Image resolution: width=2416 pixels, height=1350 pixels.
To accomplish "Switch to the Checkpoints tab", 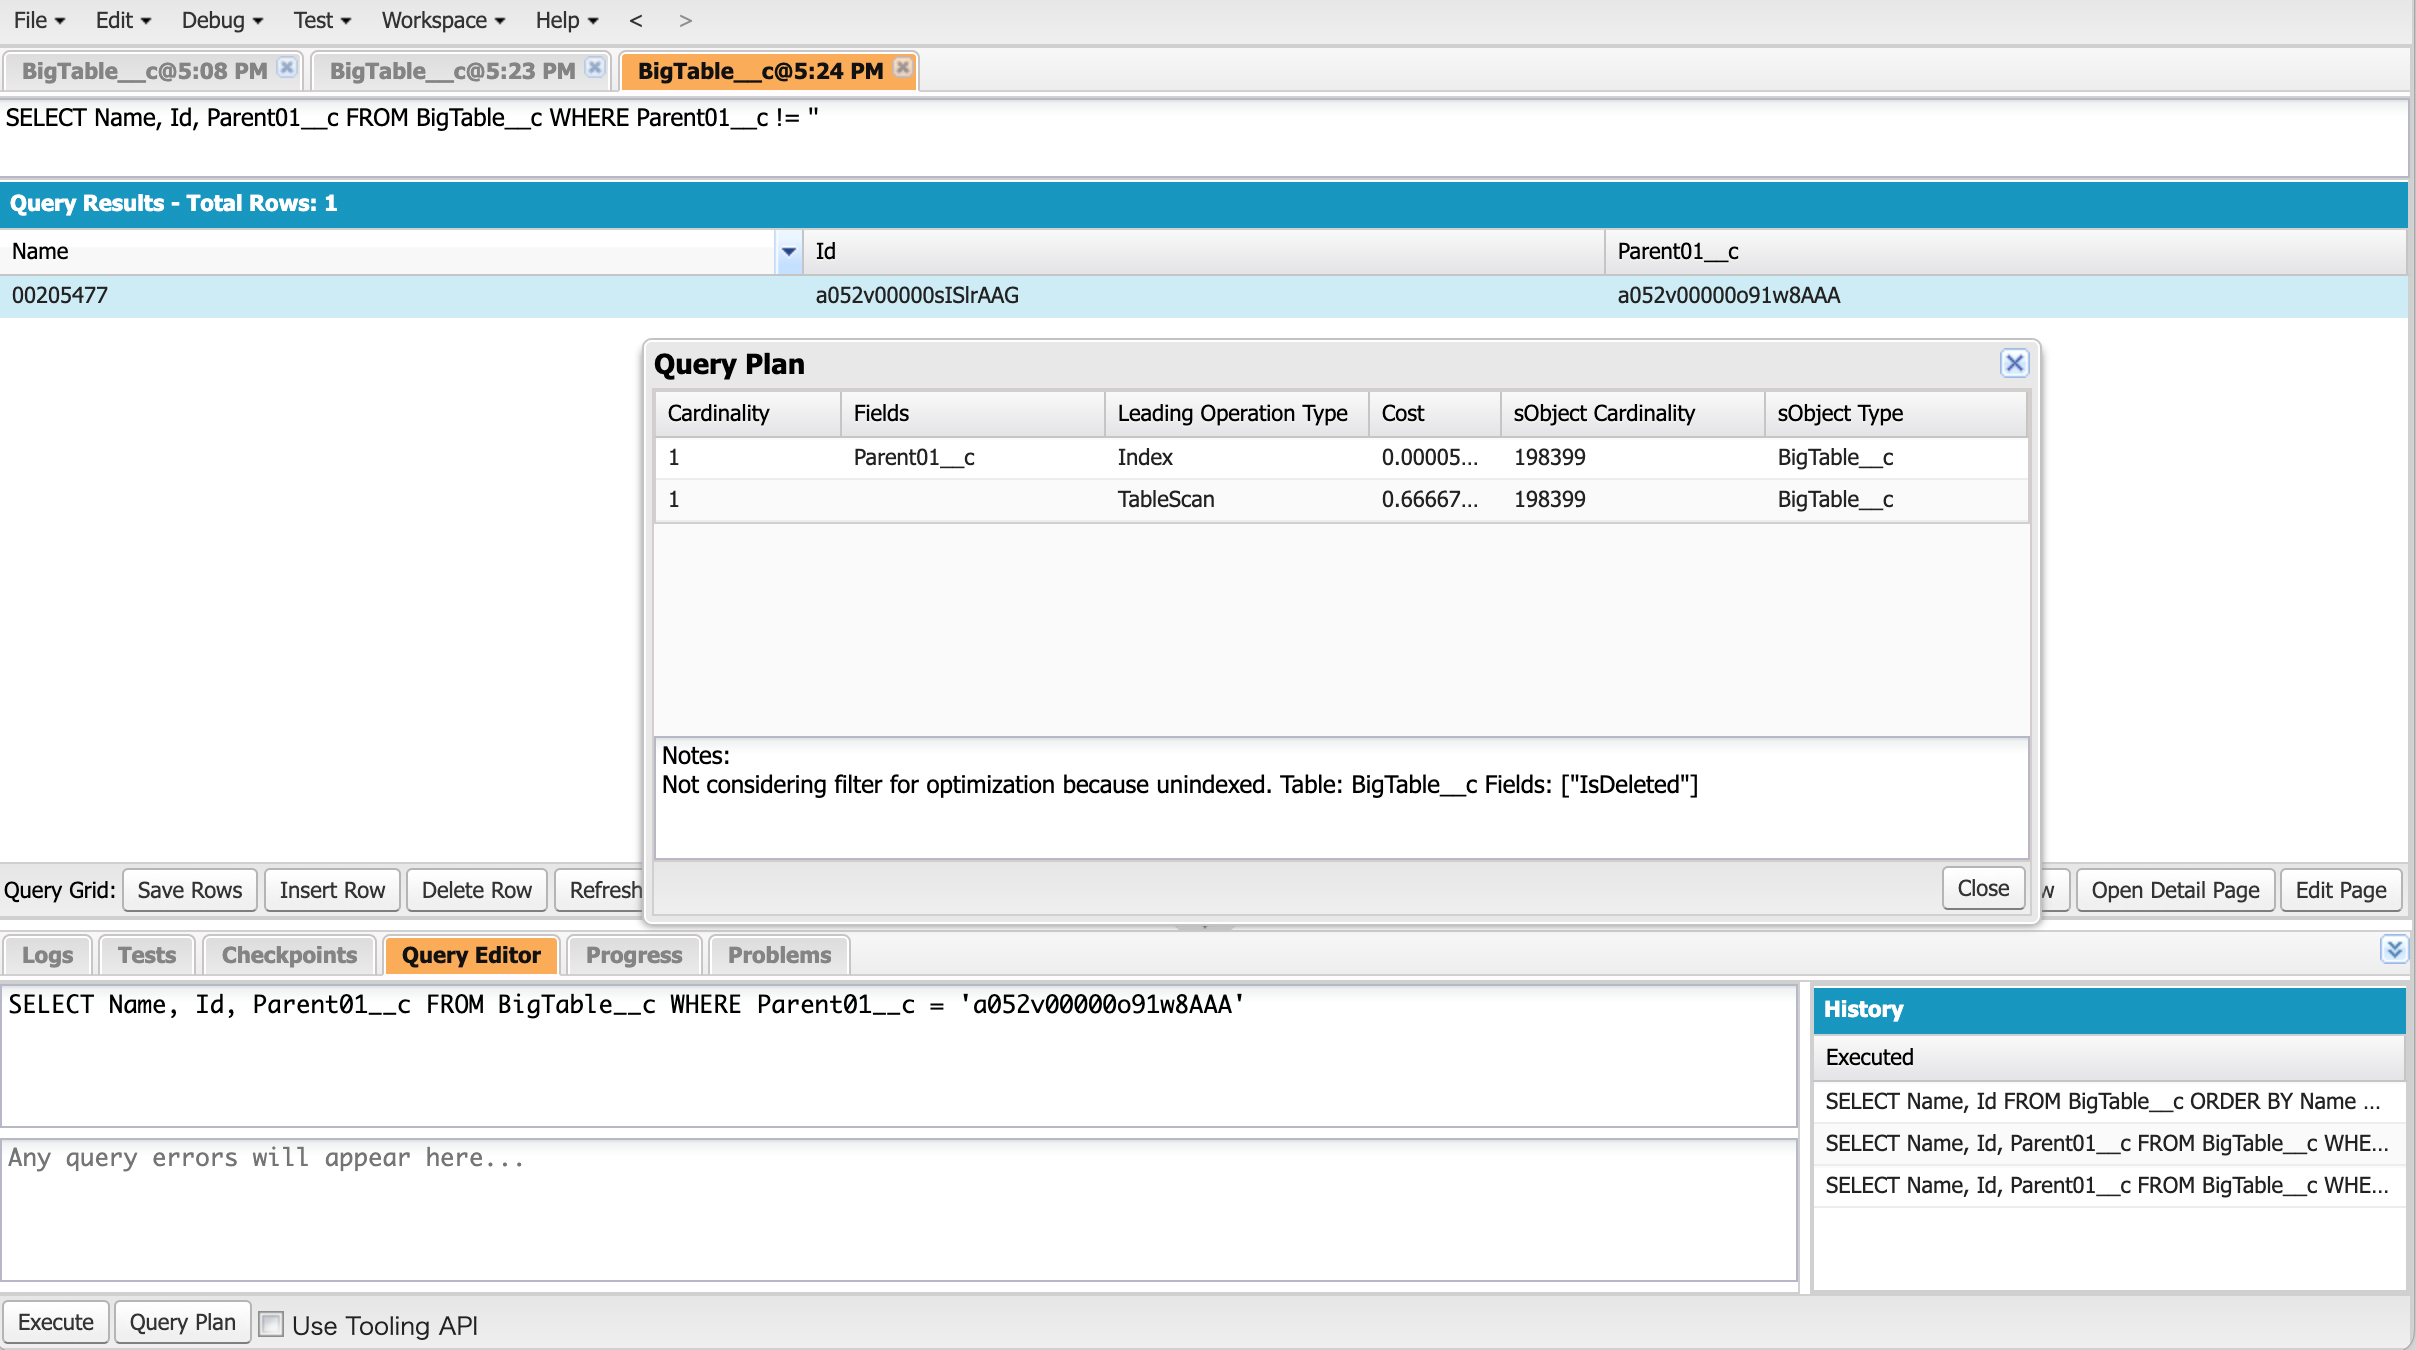I will point(289,955).
